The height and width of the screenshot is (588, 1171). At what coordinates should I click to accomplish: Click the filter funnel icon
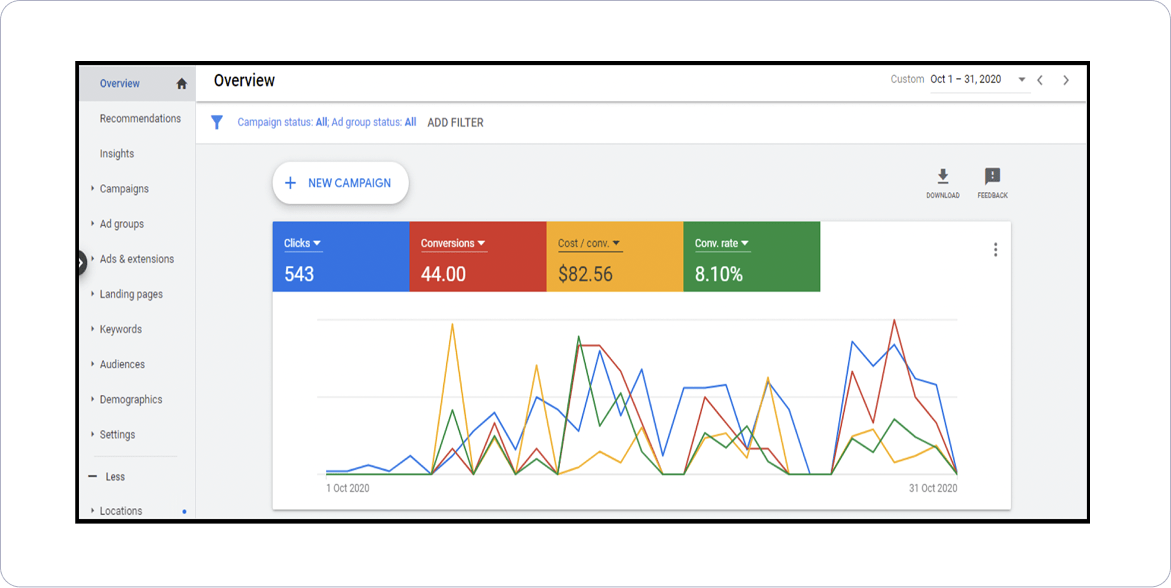point(216,122)
